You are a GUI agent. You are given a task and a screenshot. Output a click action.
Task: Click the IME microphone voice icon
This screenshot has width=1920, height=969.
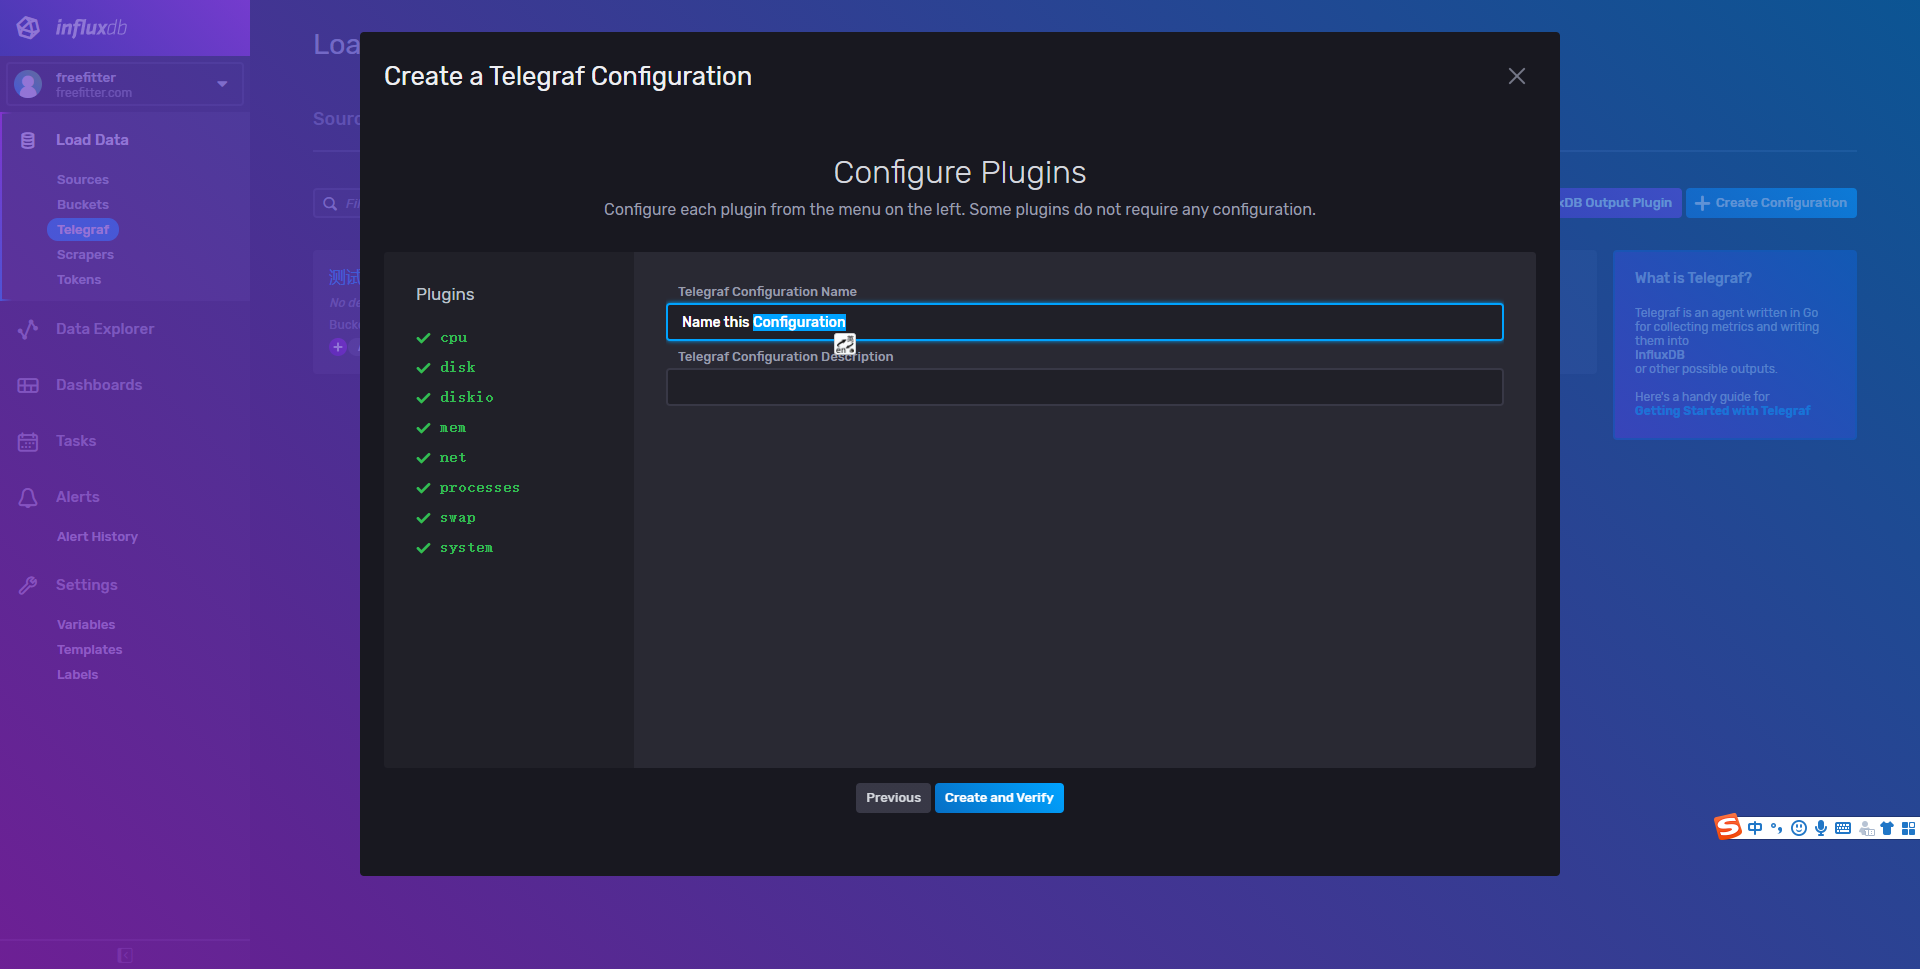(1821, 828)
